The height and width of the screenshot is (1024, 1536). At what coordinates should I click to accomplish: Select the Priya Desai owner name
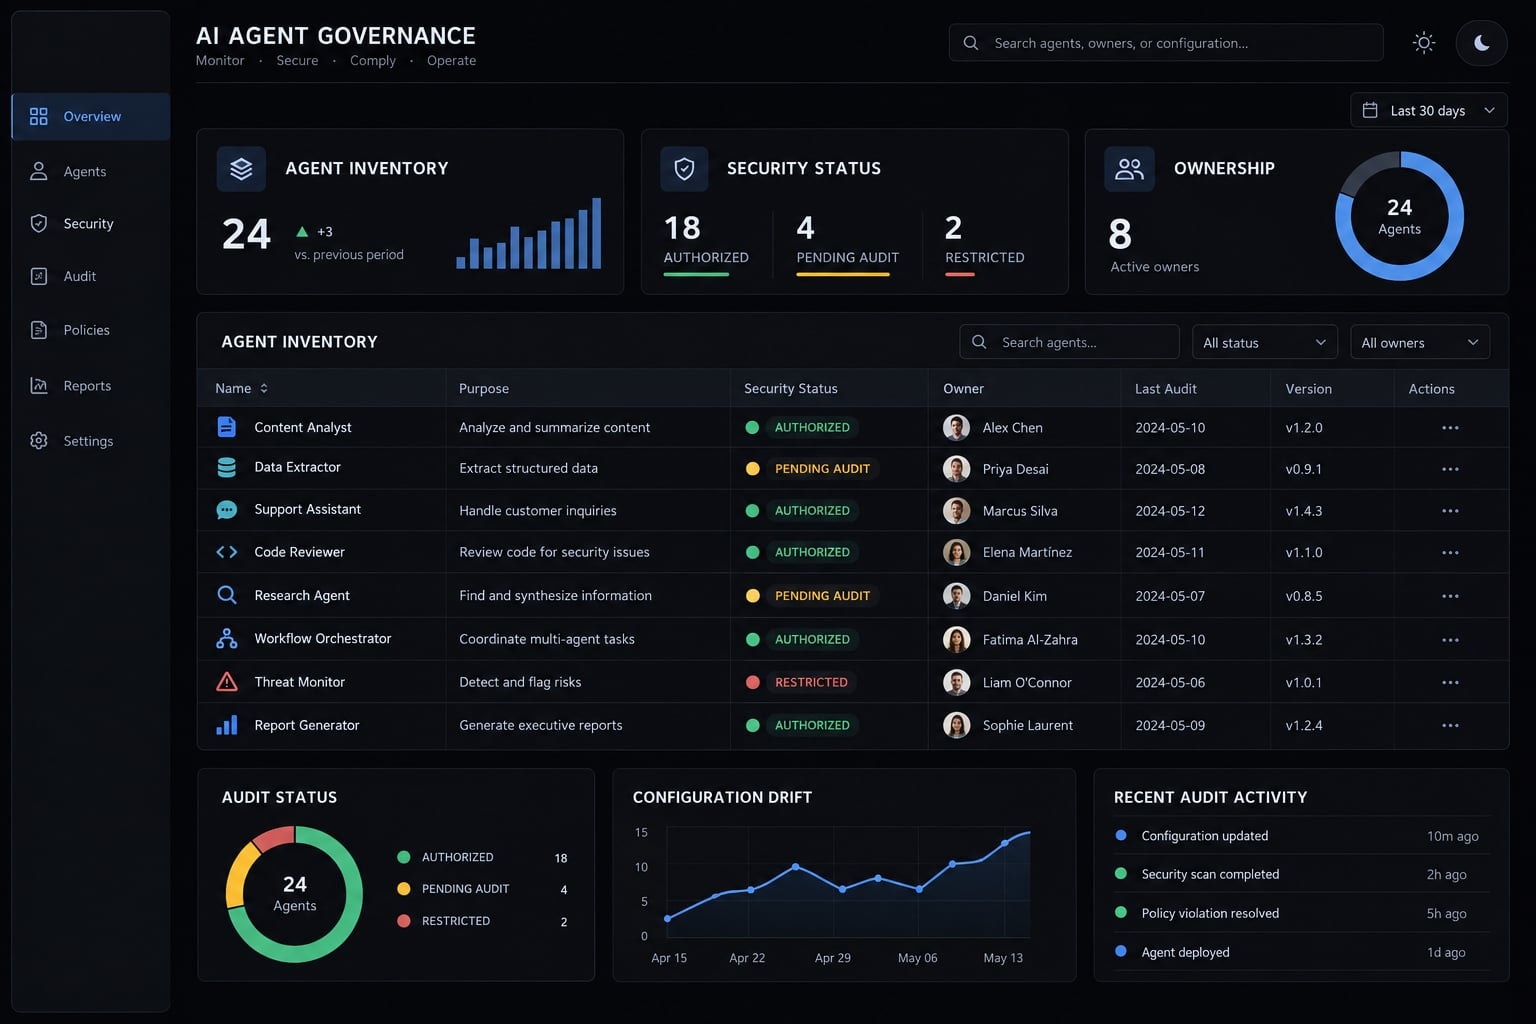1016,469
